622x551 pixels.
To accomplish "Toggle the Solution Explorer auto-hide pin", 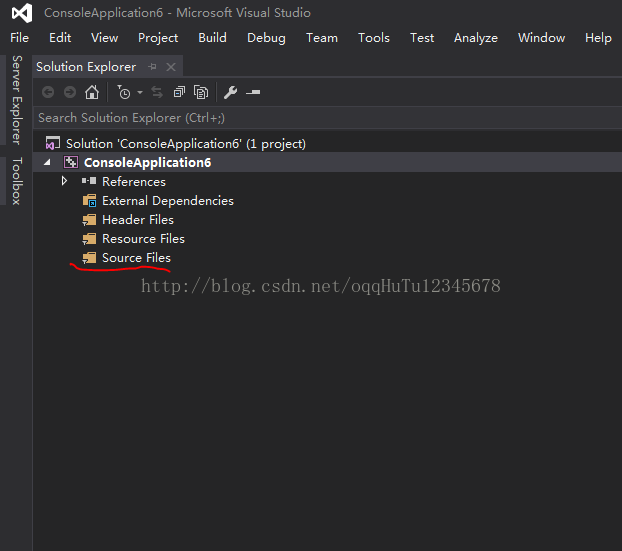I will (x=152, y=67).
